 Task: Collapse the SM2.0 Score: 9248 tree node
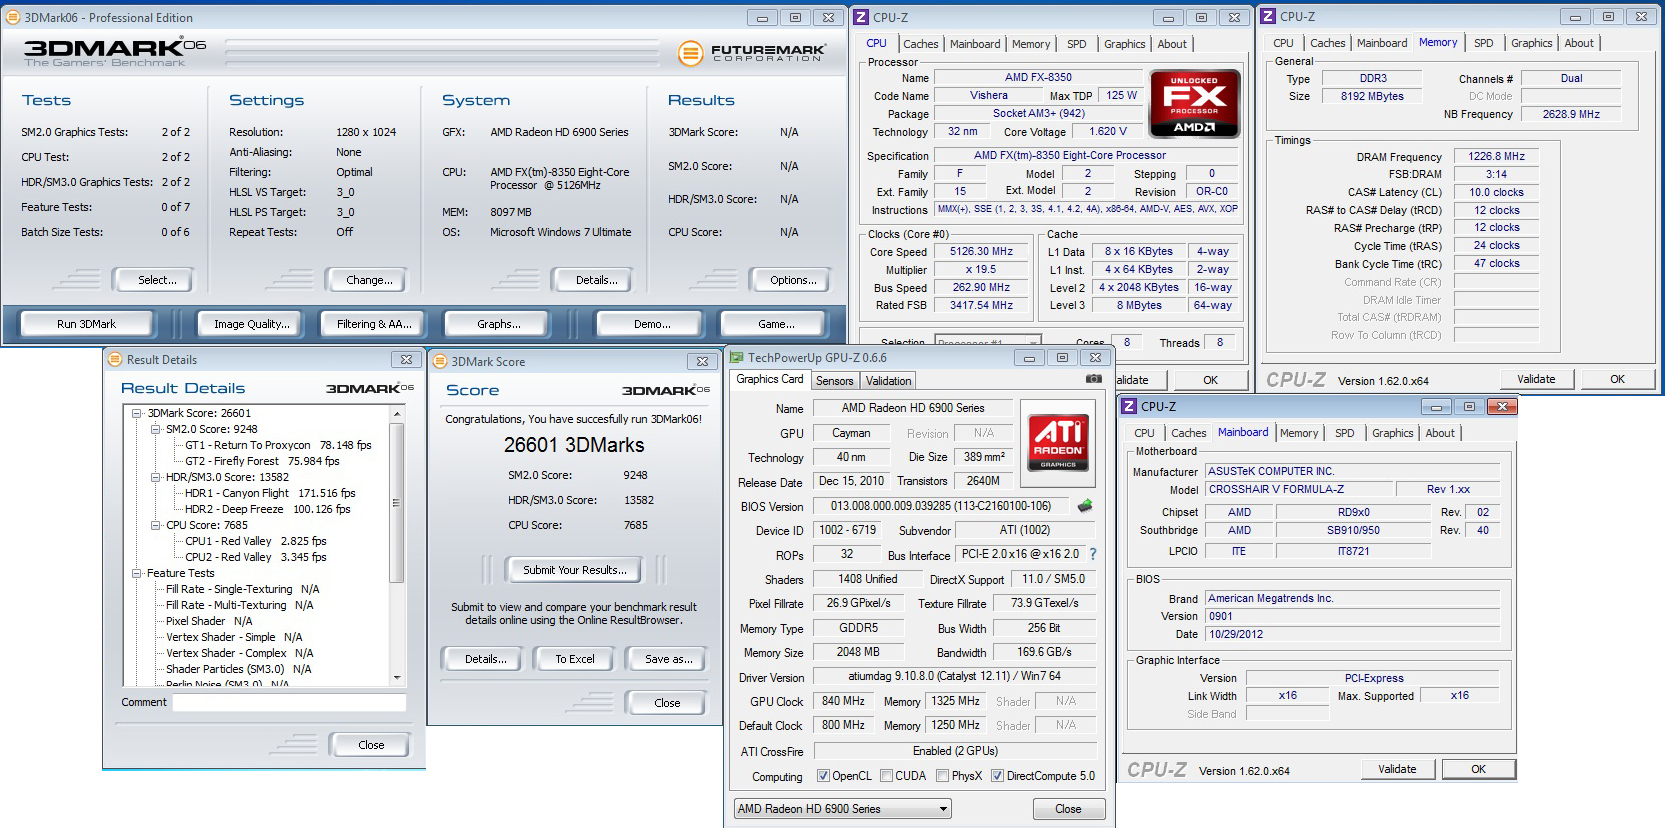click(155, 429)
